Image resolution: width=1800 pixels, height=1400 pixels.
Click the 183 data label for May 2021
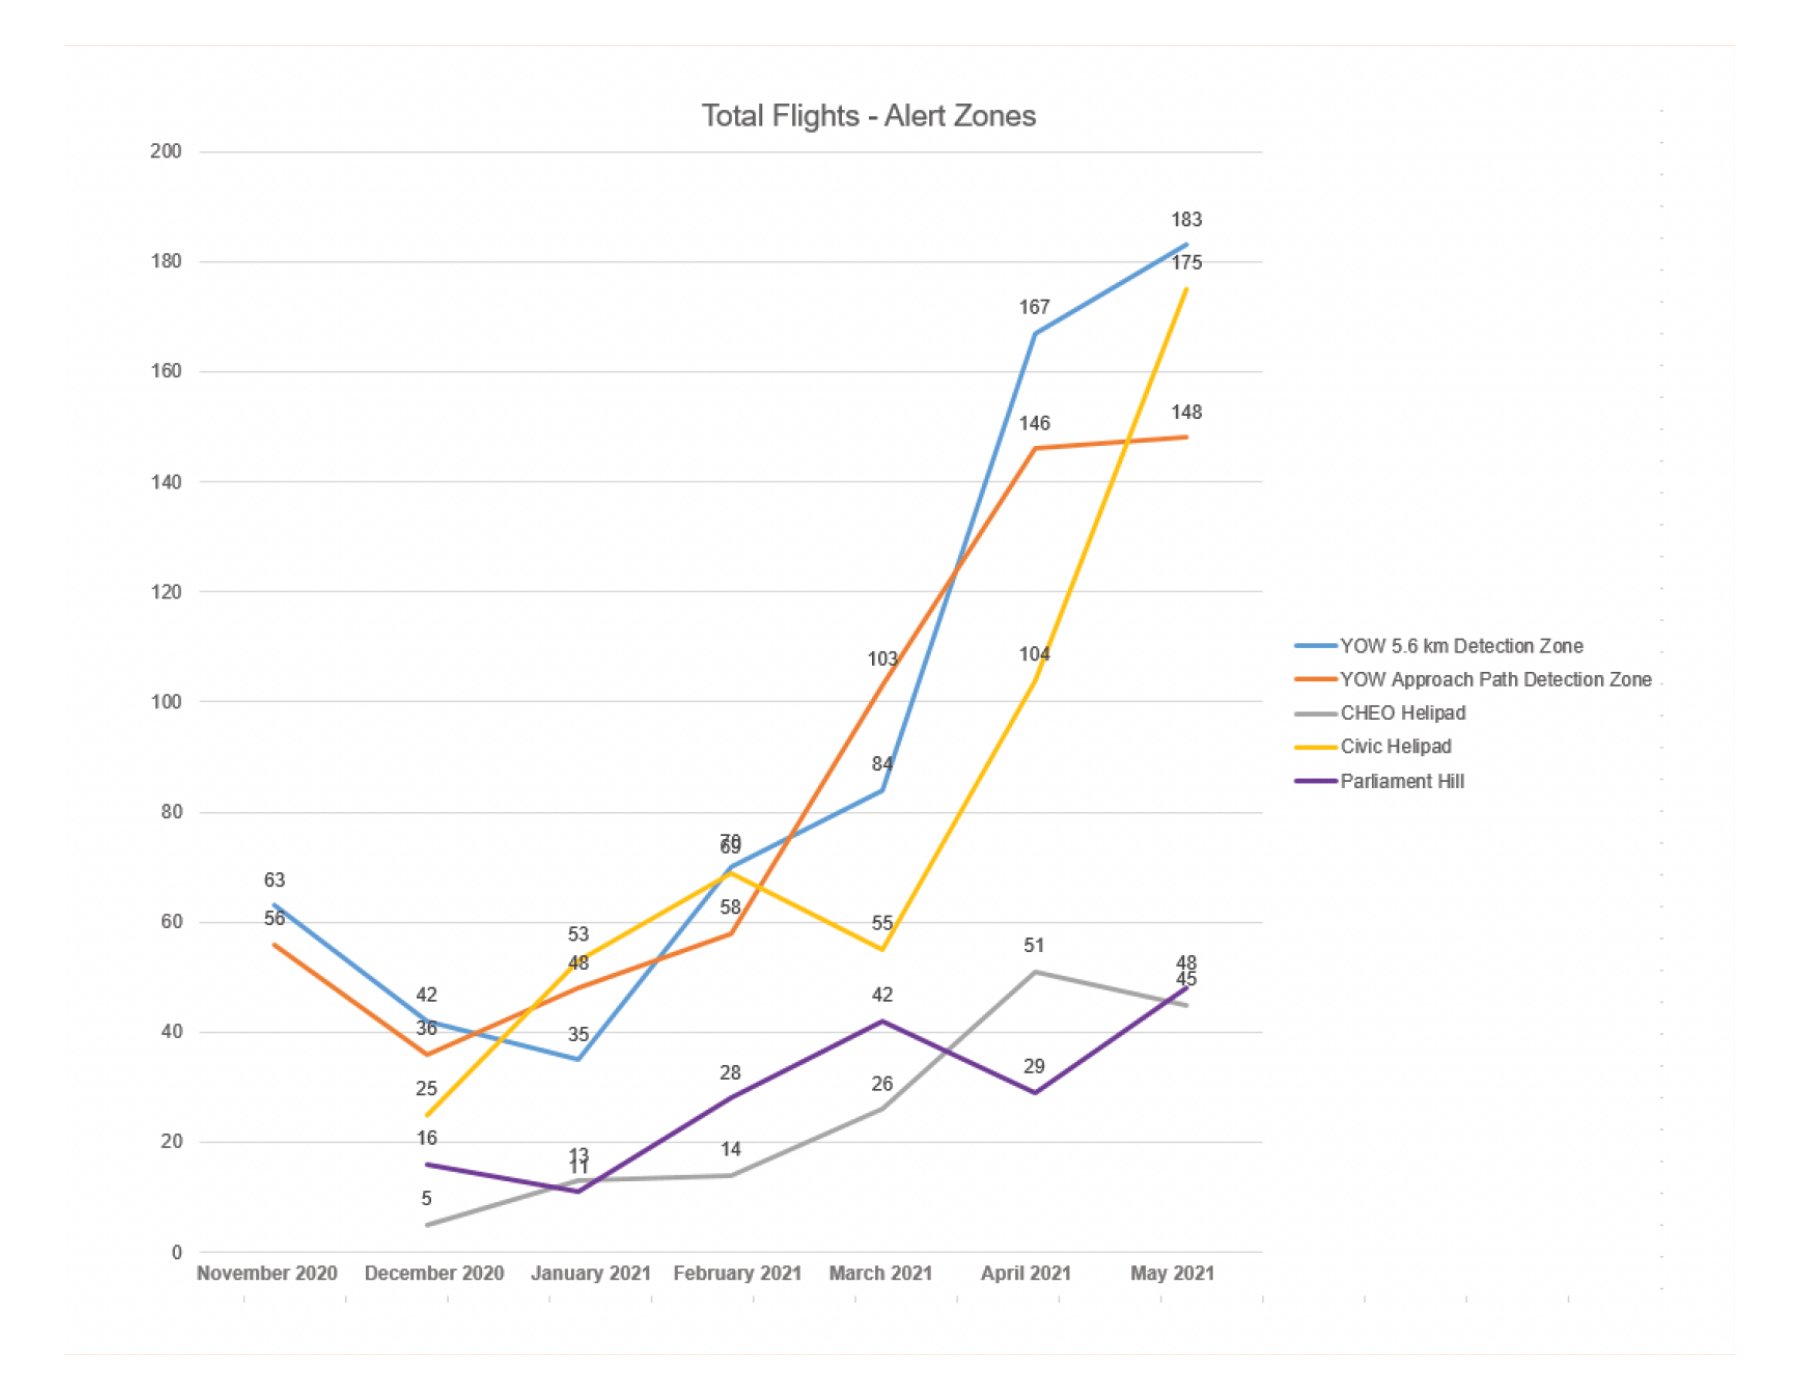click(x=1186, y=220)
